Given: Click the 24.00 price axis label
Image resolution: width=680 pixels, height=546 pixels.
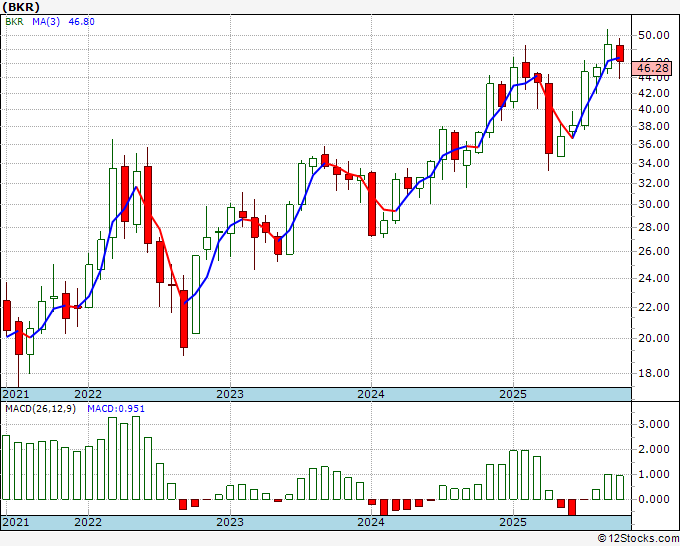Looking at the screenshot, I should coord(654,278).
